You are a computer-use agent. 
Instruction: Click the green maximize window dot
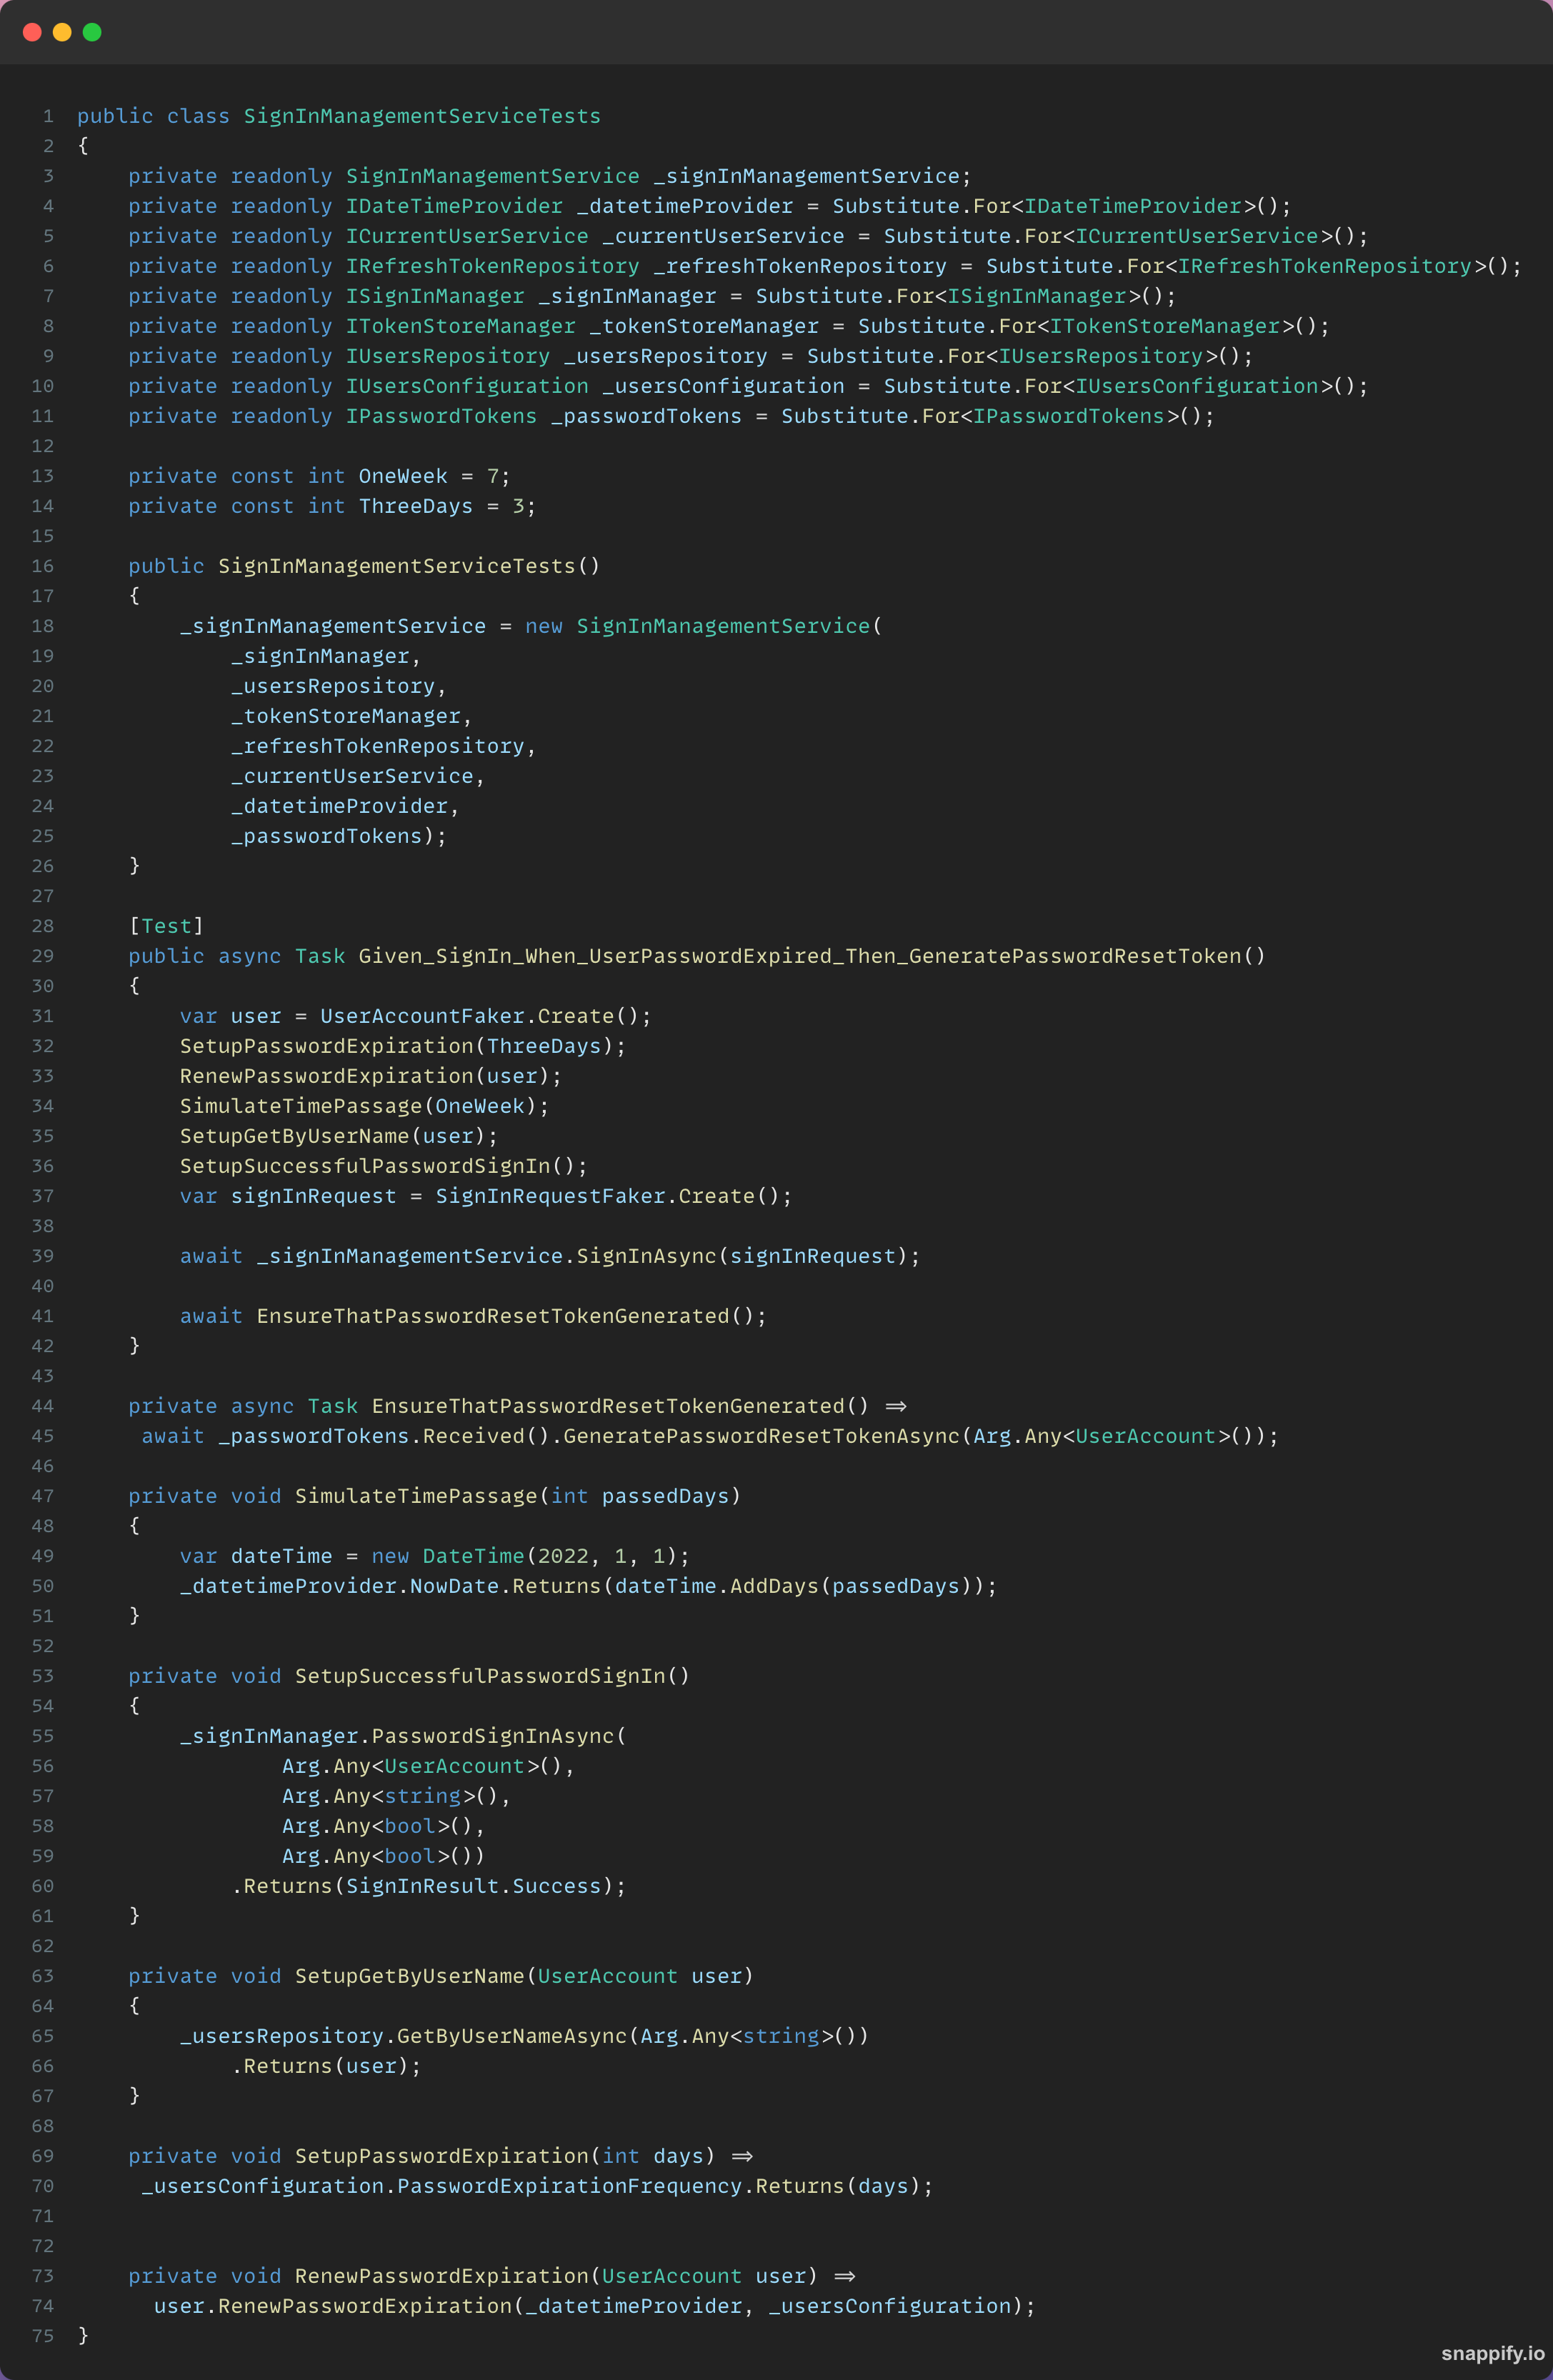[x=92, y=32]
